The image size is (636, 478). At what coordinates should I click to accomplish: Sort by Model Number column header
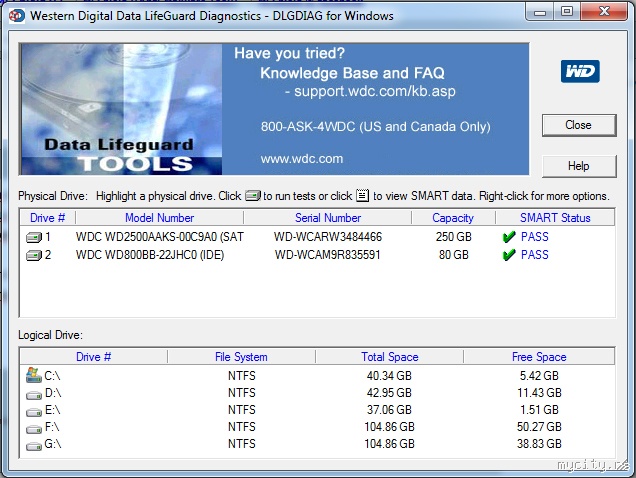tap(159, 218)
